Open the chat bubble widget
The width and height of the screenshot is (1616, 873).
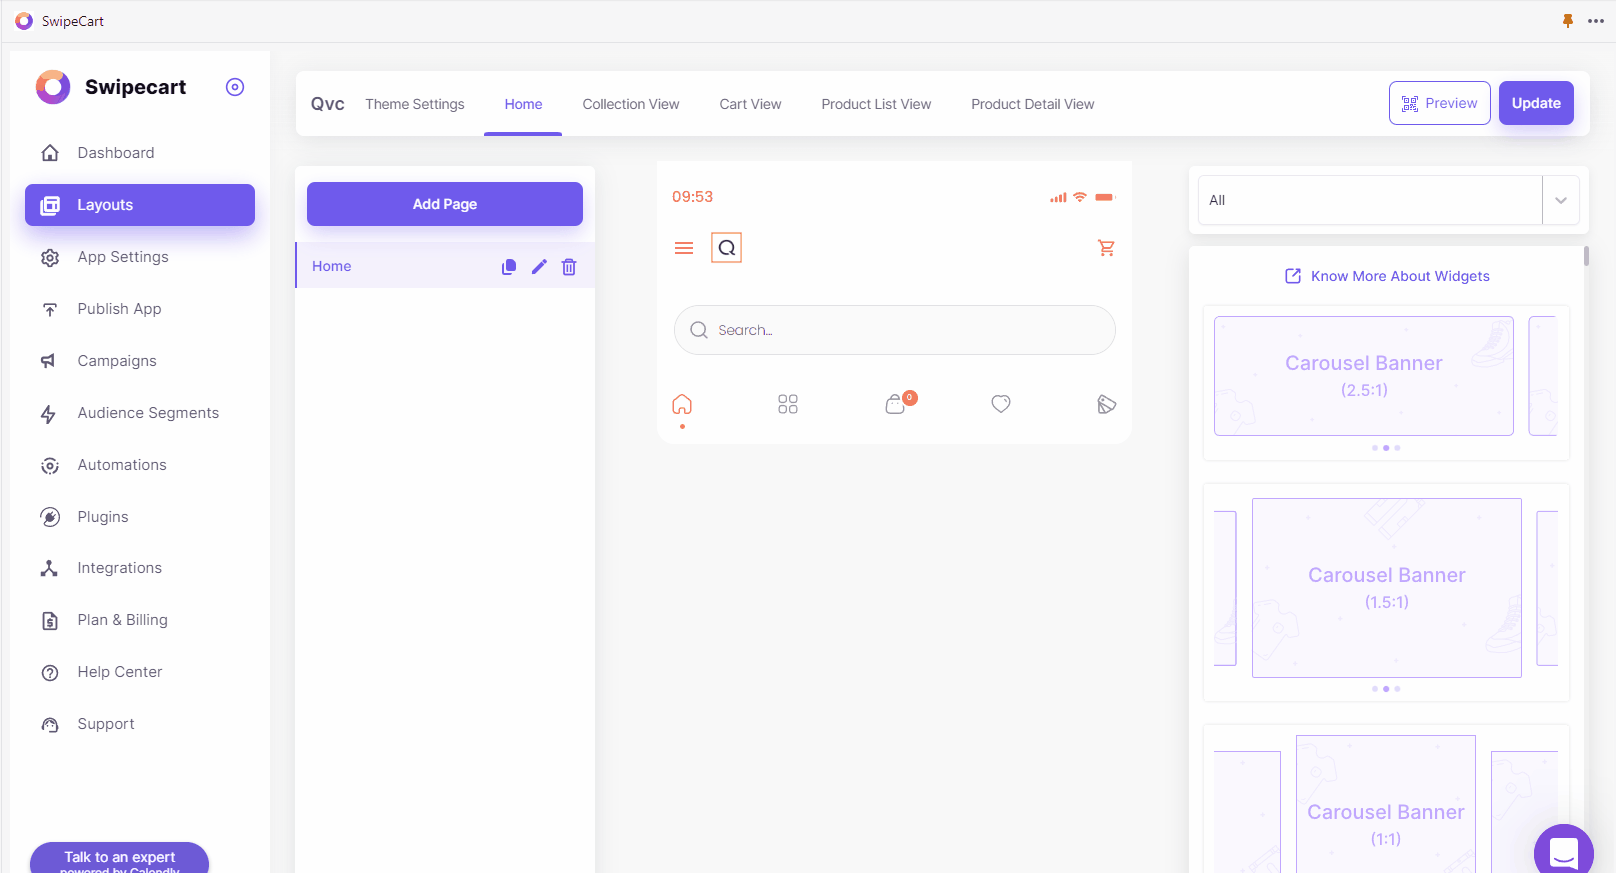[x=1563, y=852]
